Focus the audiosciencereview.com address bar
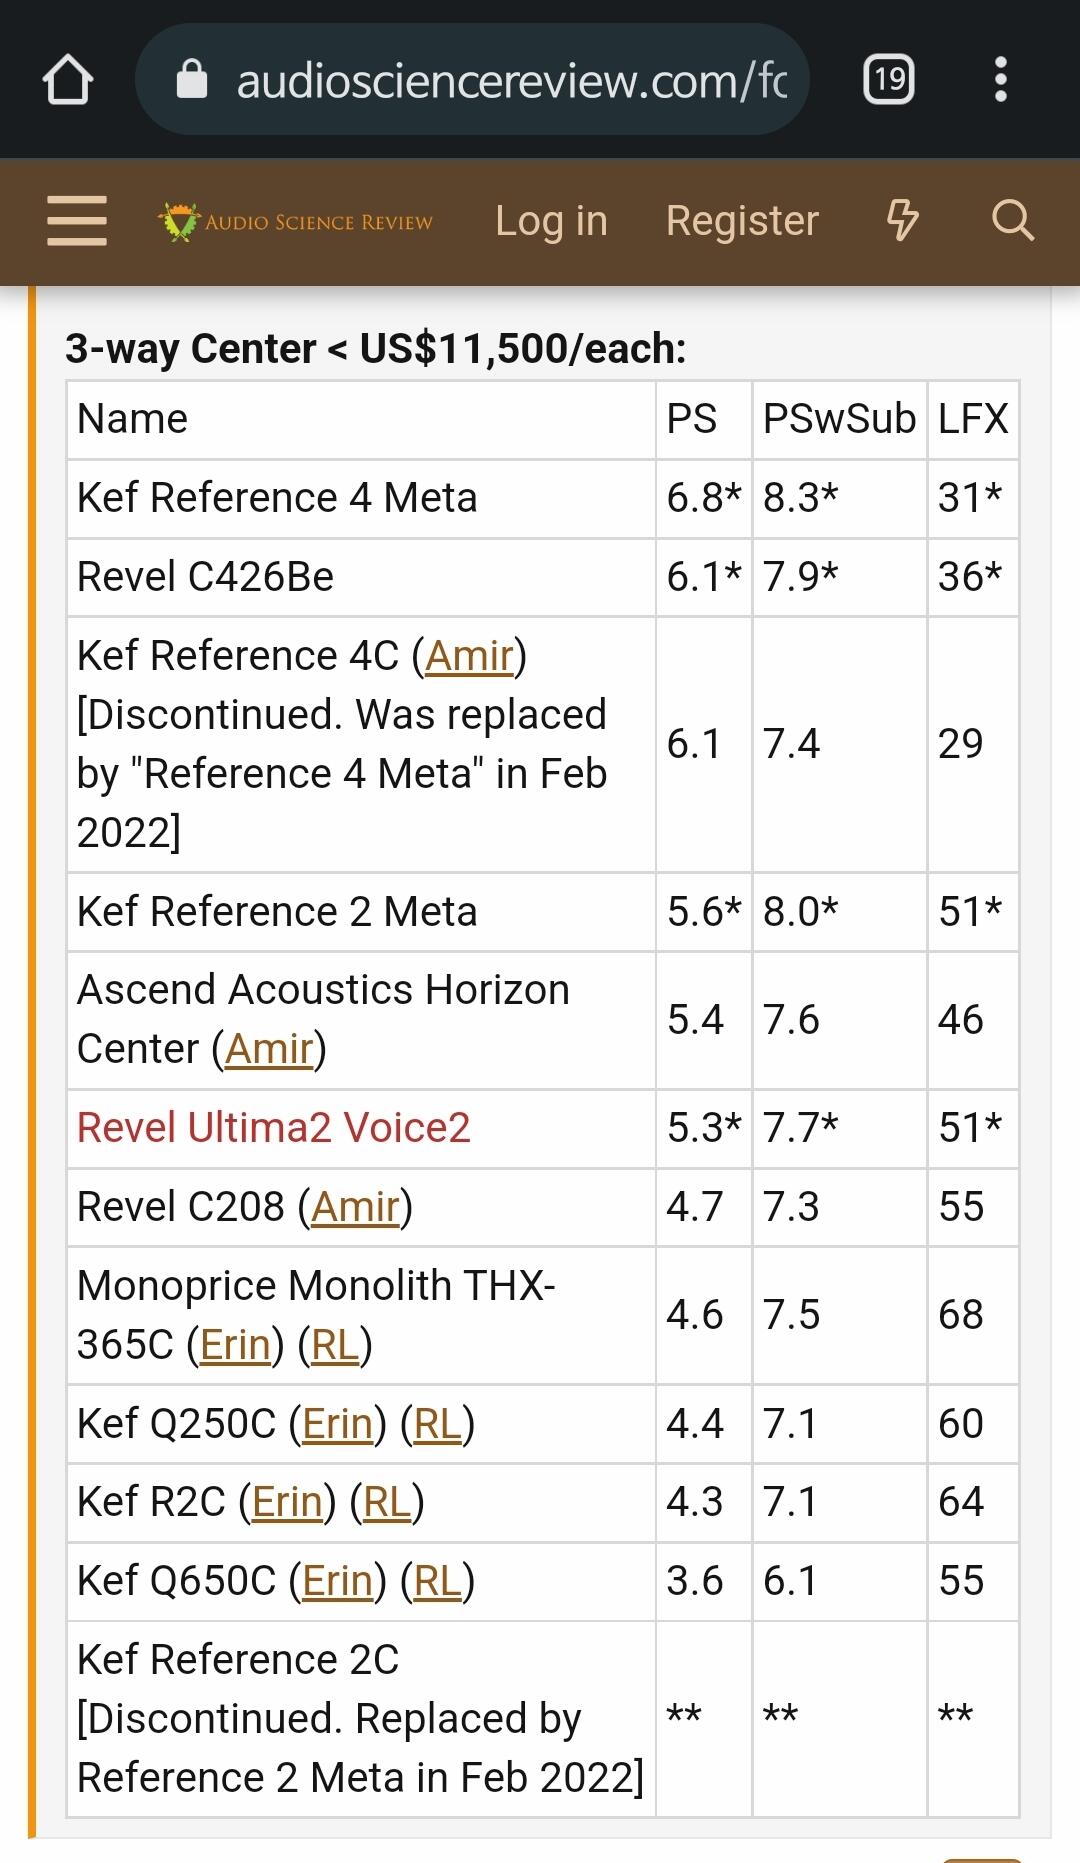The height and width of the screenshot is (1863, 1080). point(510,80)
